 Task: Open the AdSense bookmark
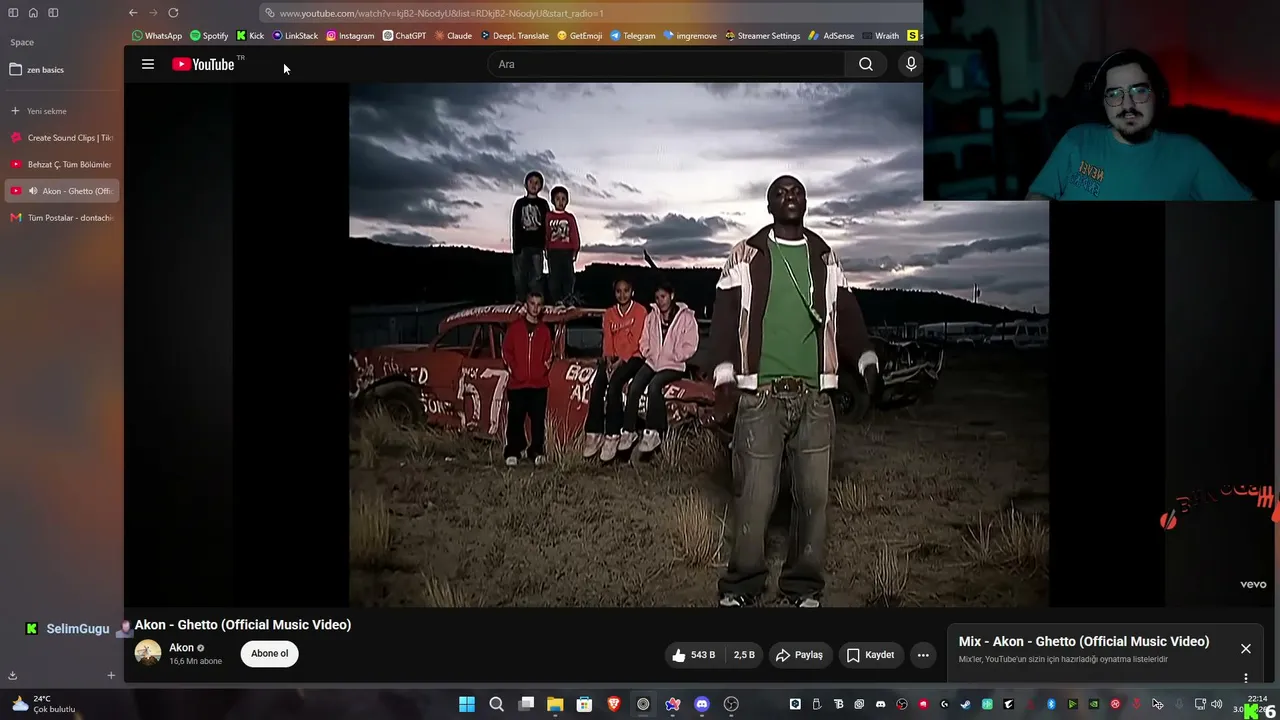click(832, 36)
